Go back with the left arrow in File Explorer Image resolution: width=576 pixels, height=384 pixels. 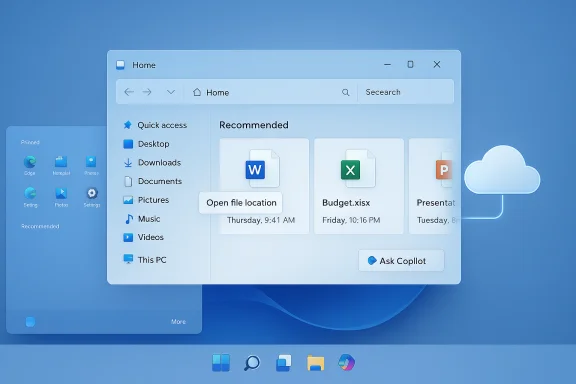click(x=129, y=92)
